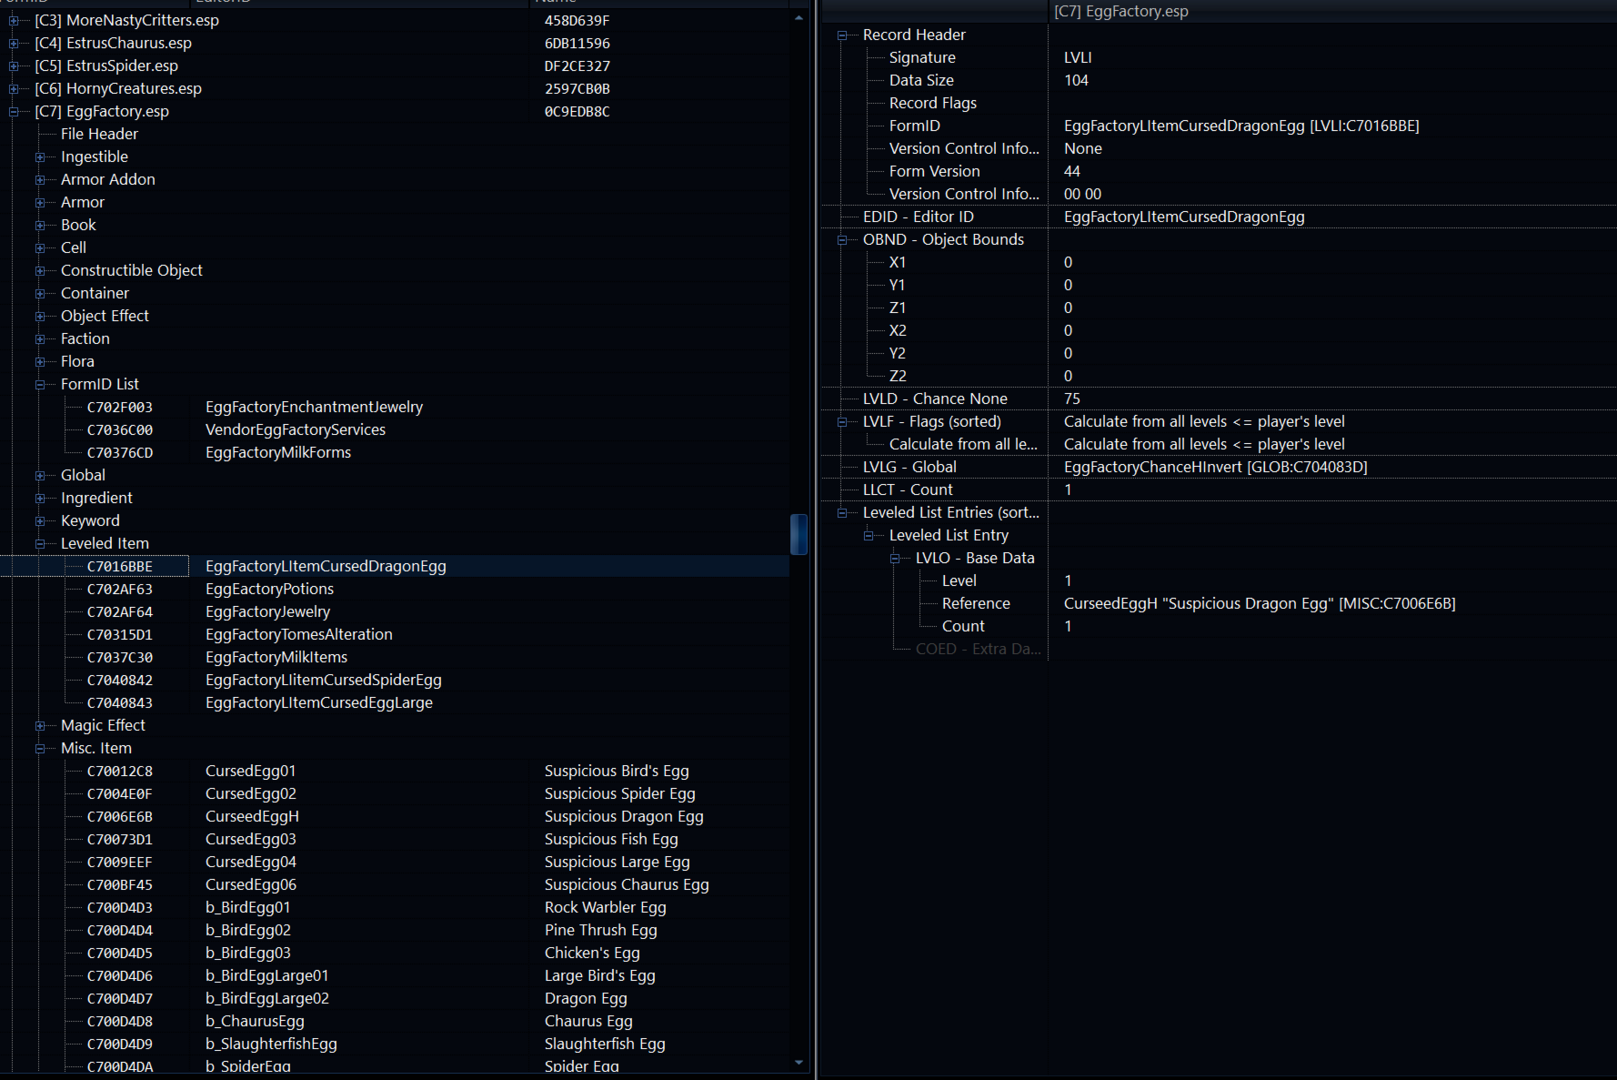Collapse the FormID List group

pyautogui.click(x=40, y=385)
